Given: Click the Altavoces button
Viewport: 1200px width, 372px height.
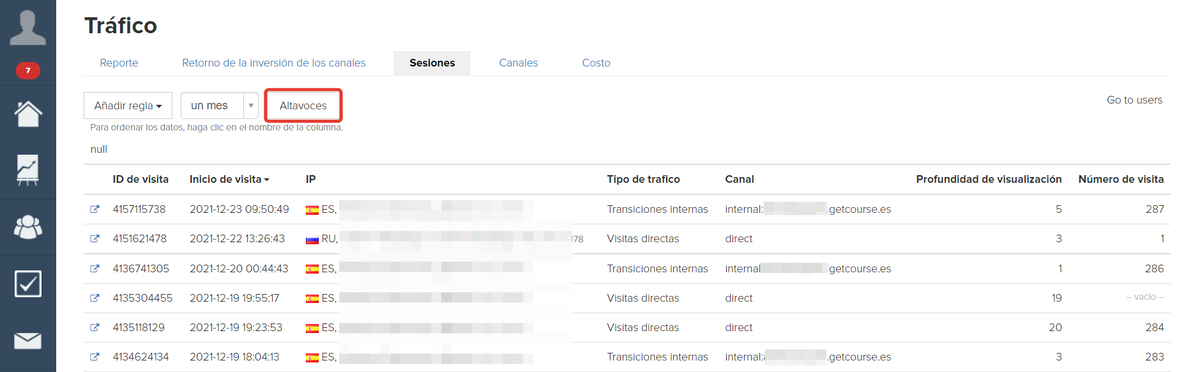Looking at the screenshot, I should (x=303, y=105).
